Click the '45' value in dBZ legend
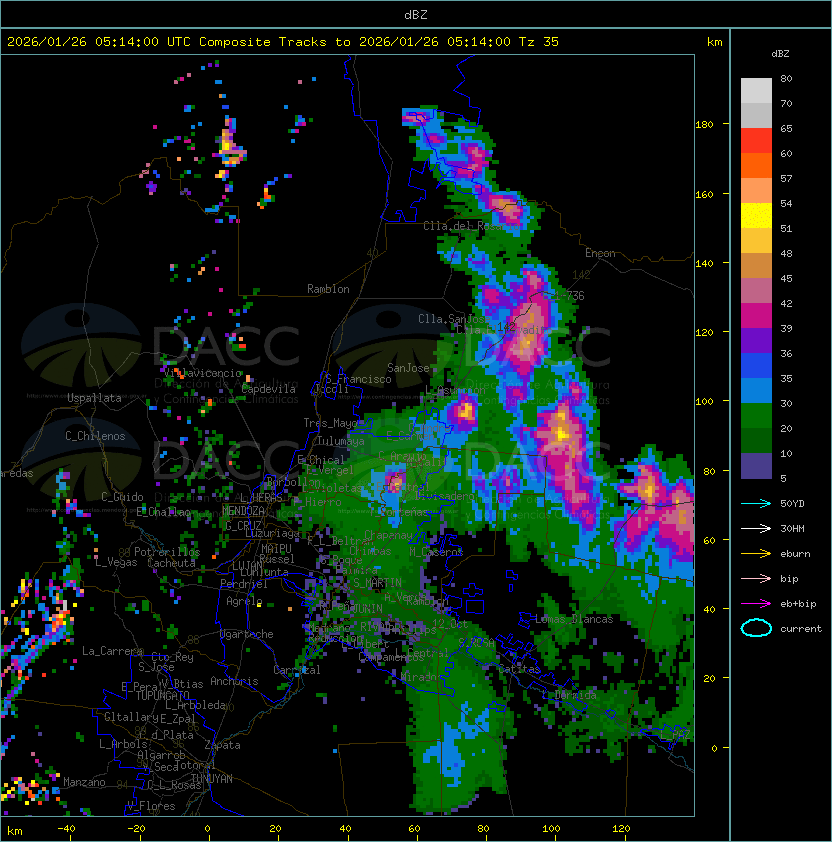The height and width of the screenshot is (842, 832). pyautogui.click(x=786, y=279)
